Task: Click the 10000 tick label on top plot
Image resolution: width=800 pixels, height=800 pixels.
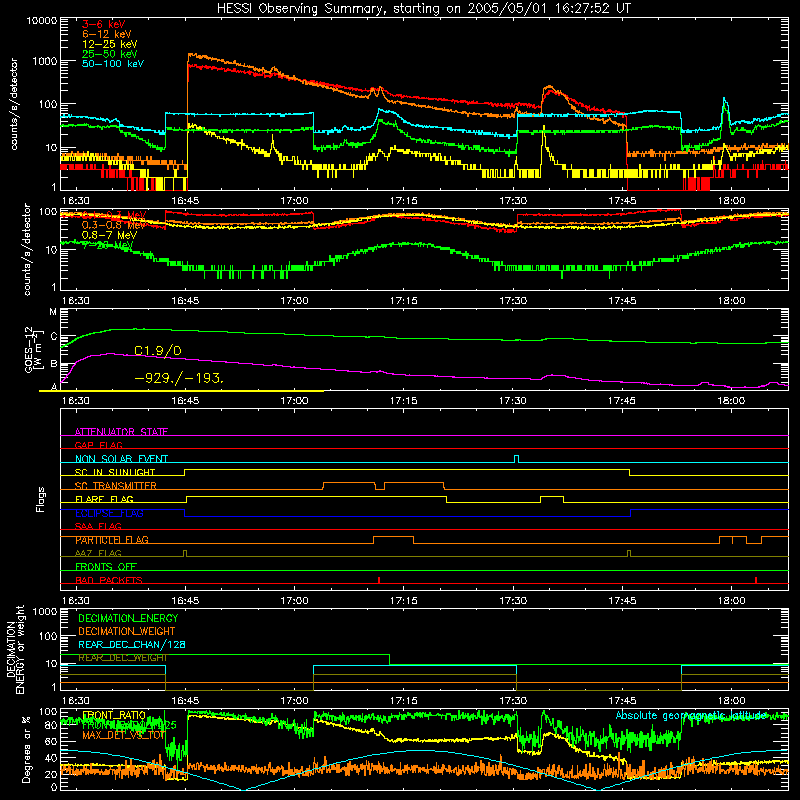Action: point(41,20)
